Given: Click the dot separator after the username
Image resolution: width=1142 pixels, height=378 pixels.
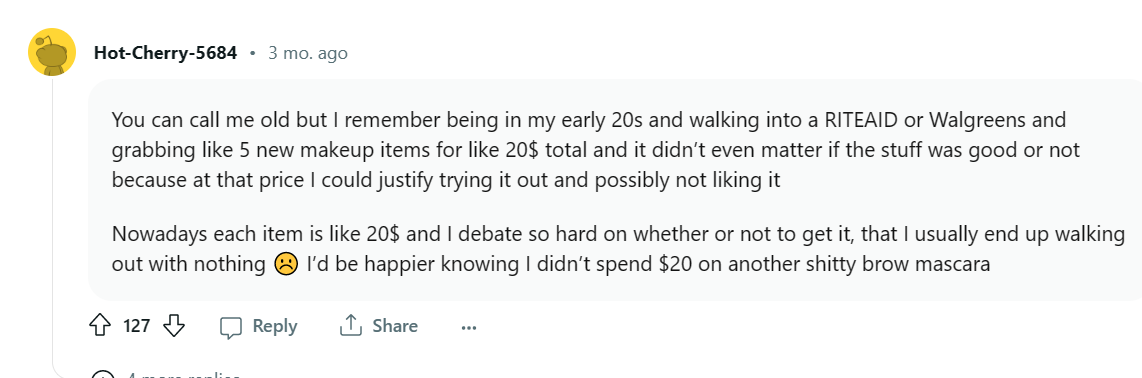Looking at the screenshot, I should point(253,54).
